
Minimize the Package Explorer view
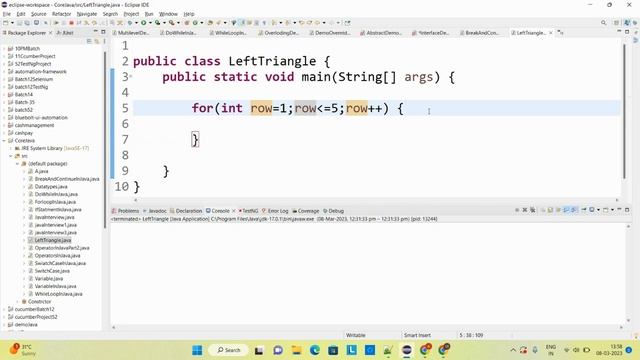tap(96, 32)
